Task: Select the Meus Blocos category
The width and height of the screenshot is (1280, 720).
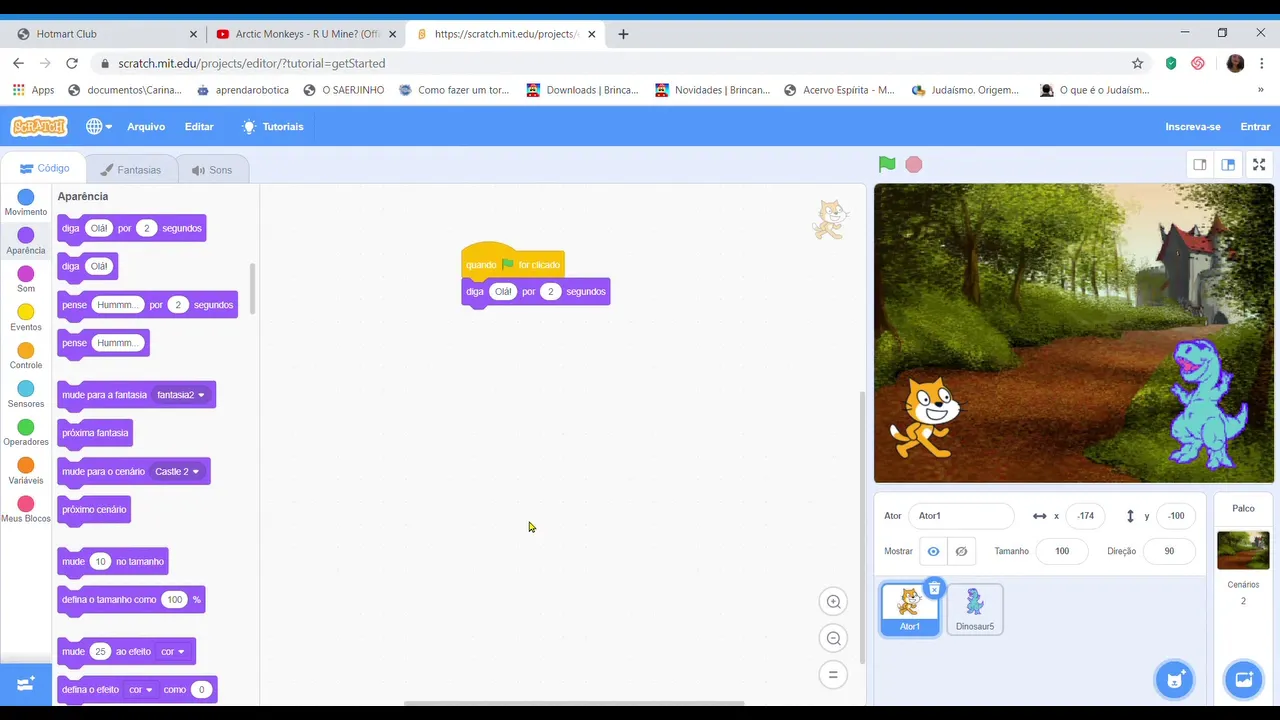Action: click(26, 509)
